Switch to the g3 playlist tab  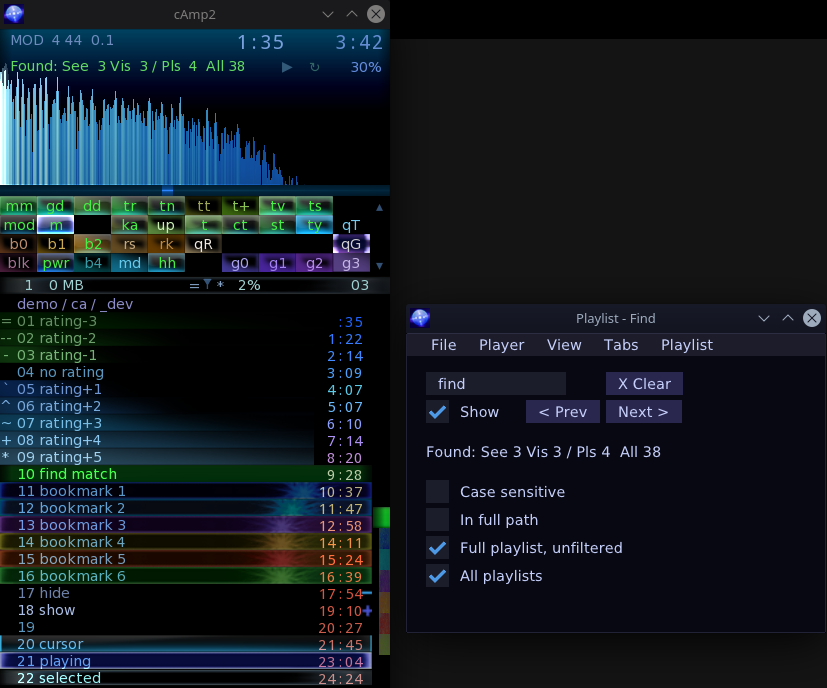351,263
